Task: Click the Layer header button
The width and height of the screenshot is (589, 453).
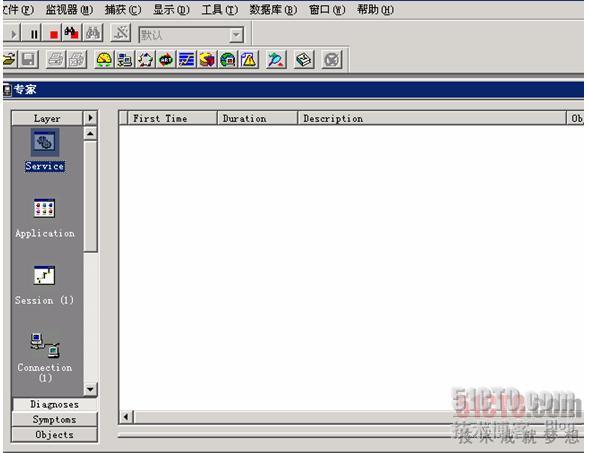Action: pyautogui.click(x=47, y=118)
